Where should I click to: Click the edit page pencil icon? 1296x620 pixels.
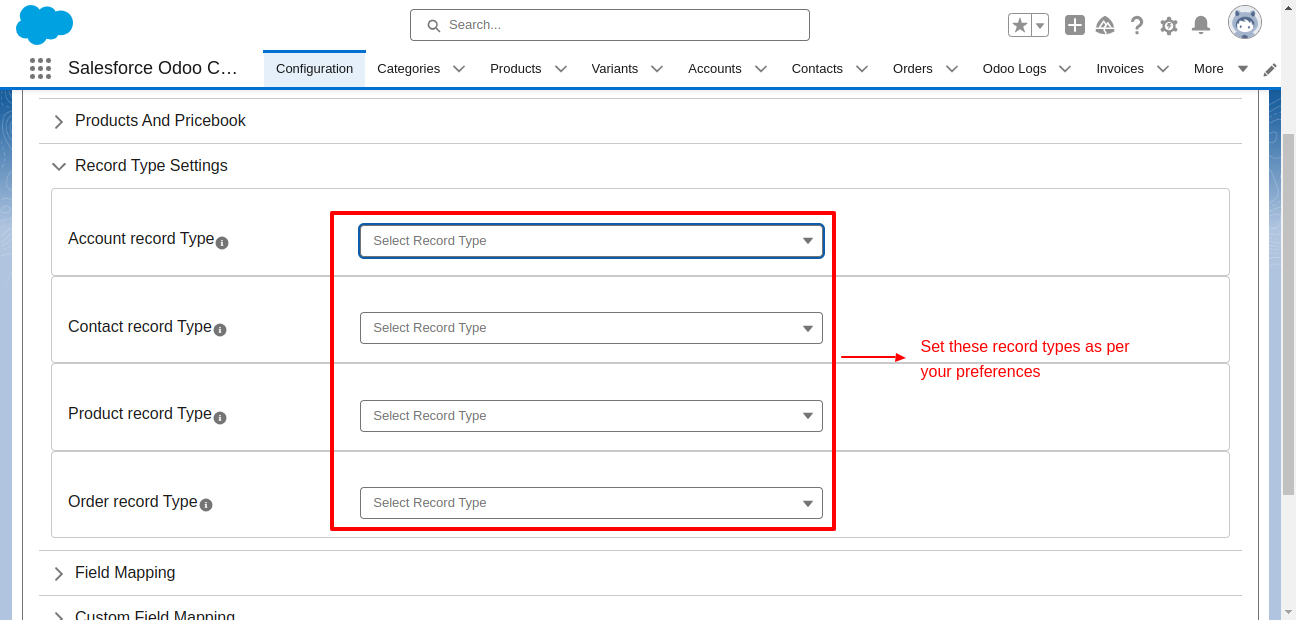[x=1269, y=70]
